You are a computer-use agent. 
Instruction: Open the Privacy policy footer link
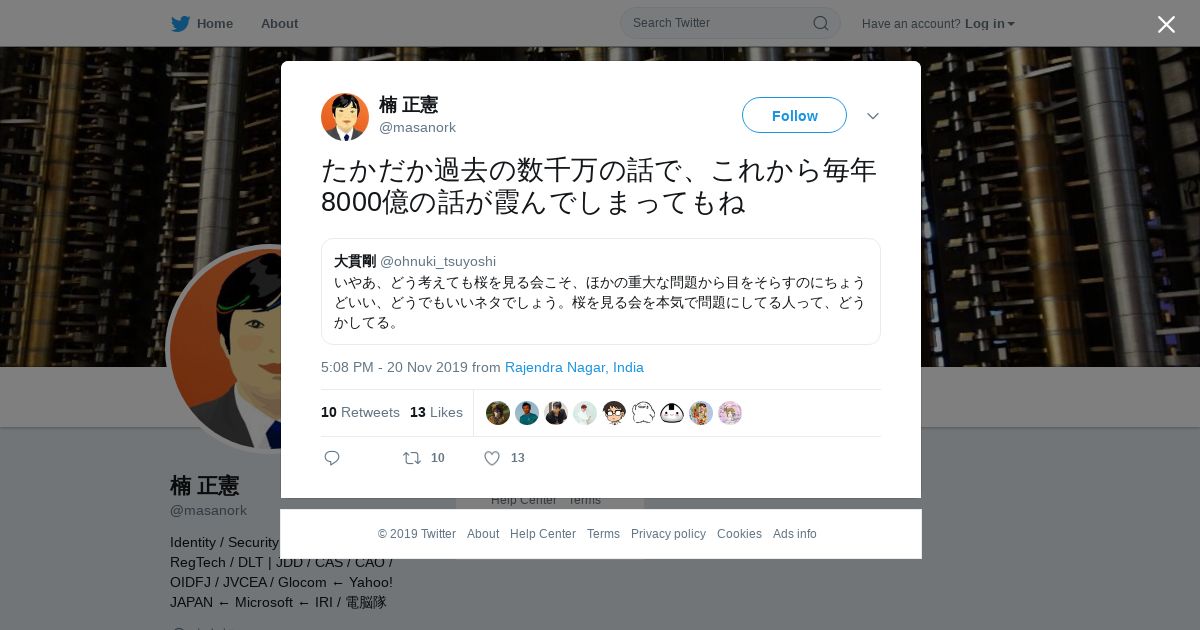[668, 534]
